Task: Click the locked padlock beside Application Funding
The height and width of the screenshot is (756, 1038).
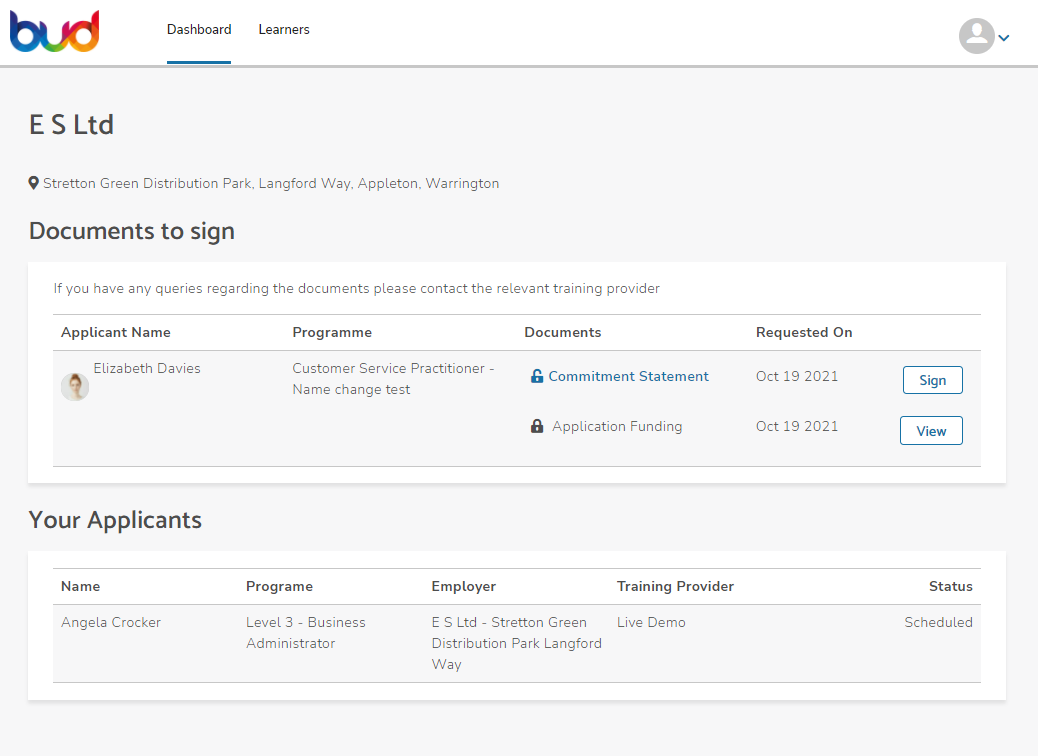Action: pyautogui.click(x=537, y=425)
